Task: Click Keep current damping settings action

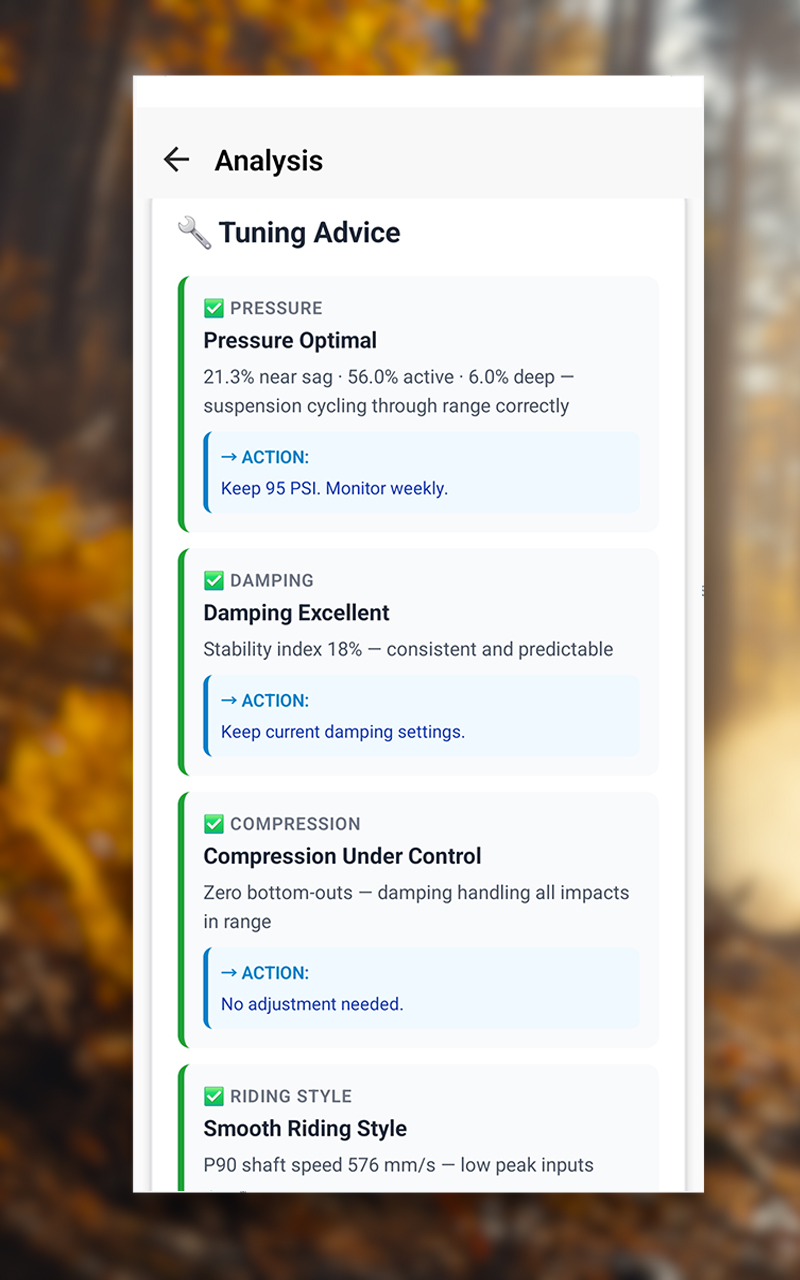Action: click(x=343, y=732)
